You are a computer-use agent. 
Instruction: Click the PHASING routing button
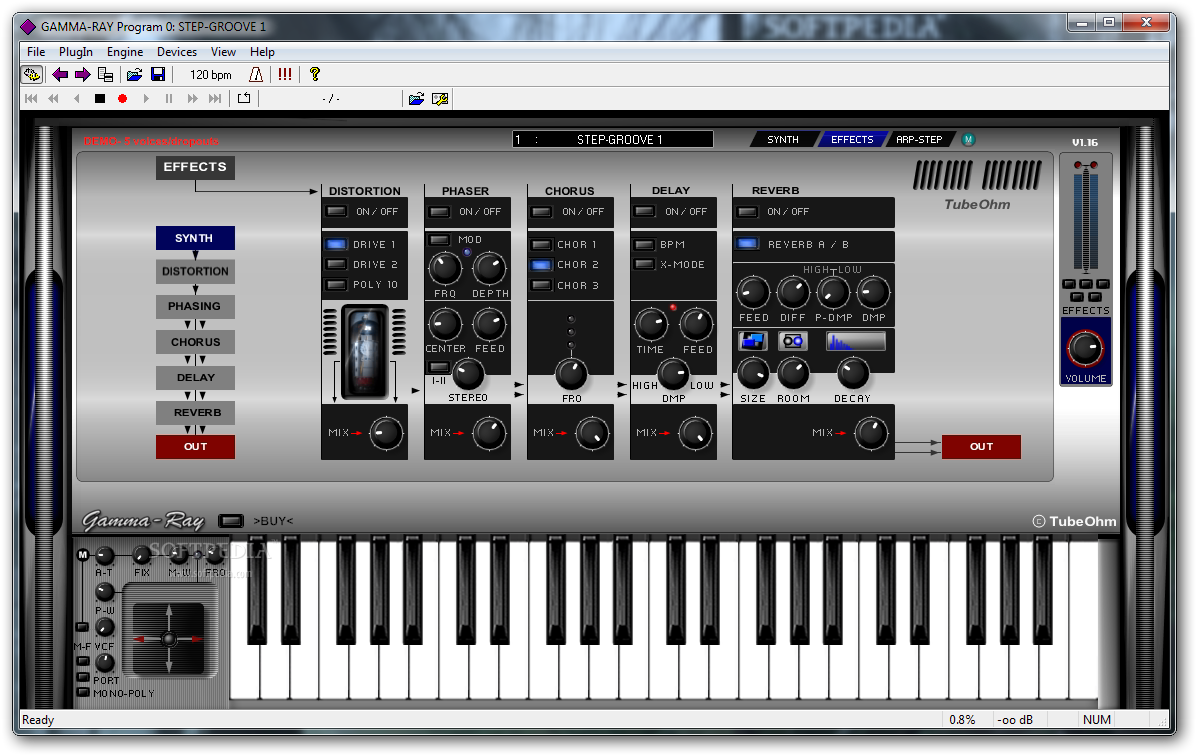[x=195, y=306]
